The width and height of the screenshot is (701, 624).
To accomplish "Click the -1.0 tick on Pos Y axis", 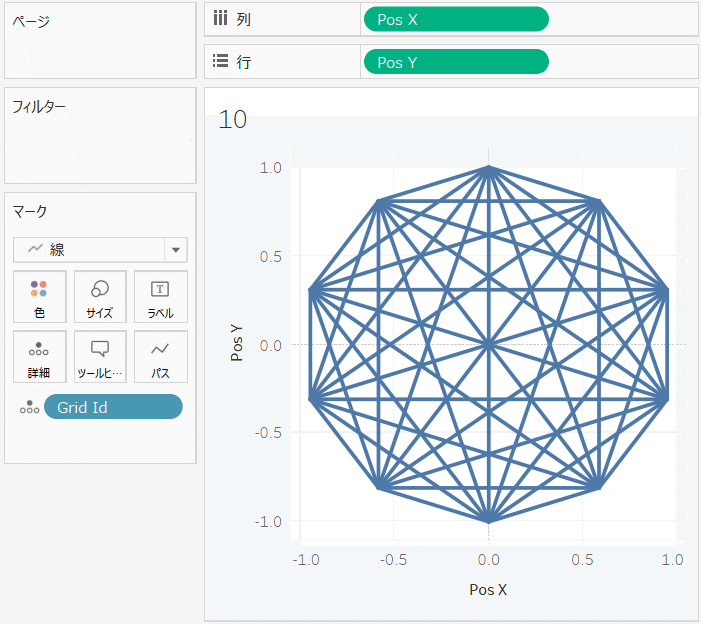I will click(268, 522).
